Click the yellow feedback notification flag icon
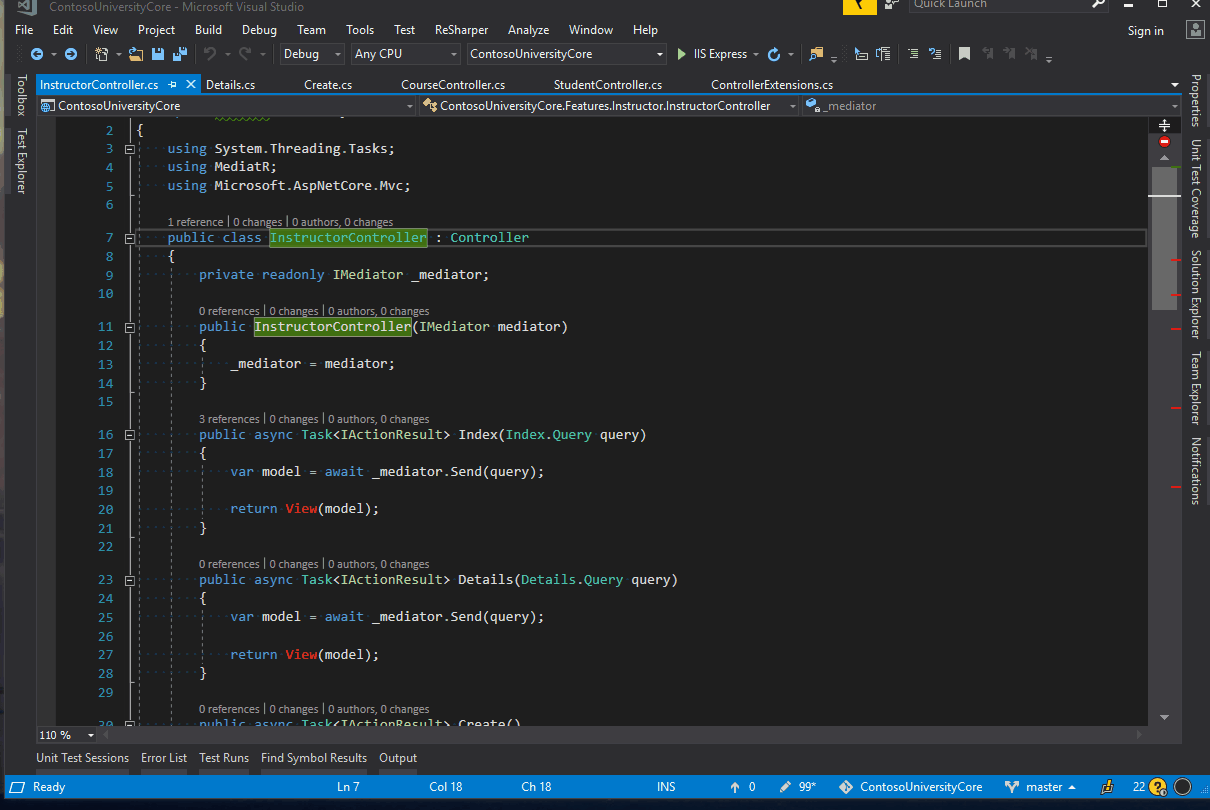The image size is (1210, 810). 859,6
